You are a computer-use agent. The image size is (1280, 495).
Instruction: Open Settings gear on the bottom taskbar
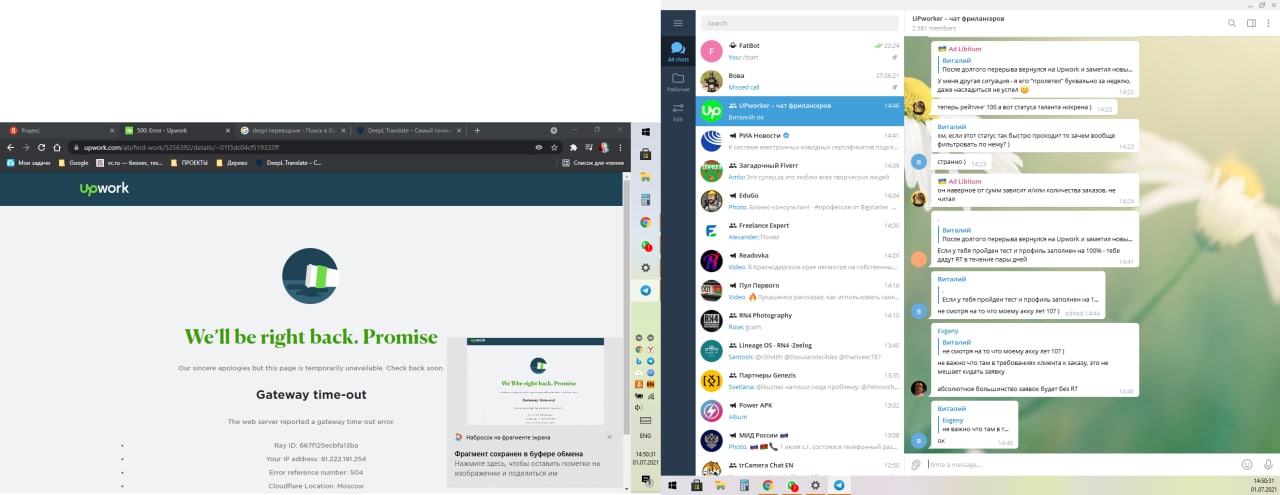815,485
